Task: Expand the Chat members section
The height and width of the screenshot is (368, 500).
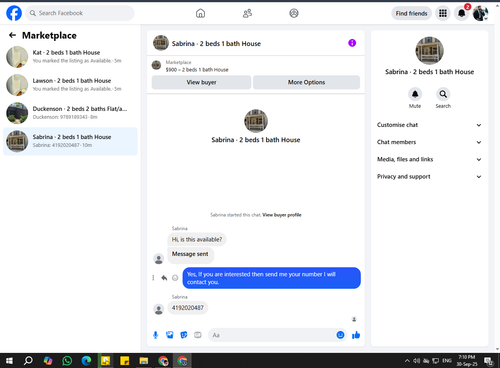Action: point(429,142)
